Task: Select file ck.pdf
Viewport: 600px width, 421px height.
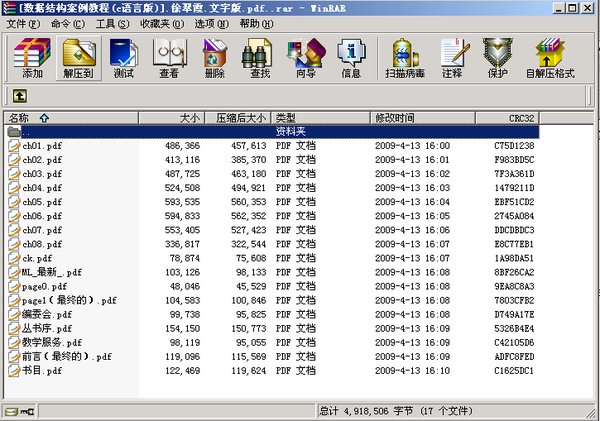Action: (x=37, y=258)
